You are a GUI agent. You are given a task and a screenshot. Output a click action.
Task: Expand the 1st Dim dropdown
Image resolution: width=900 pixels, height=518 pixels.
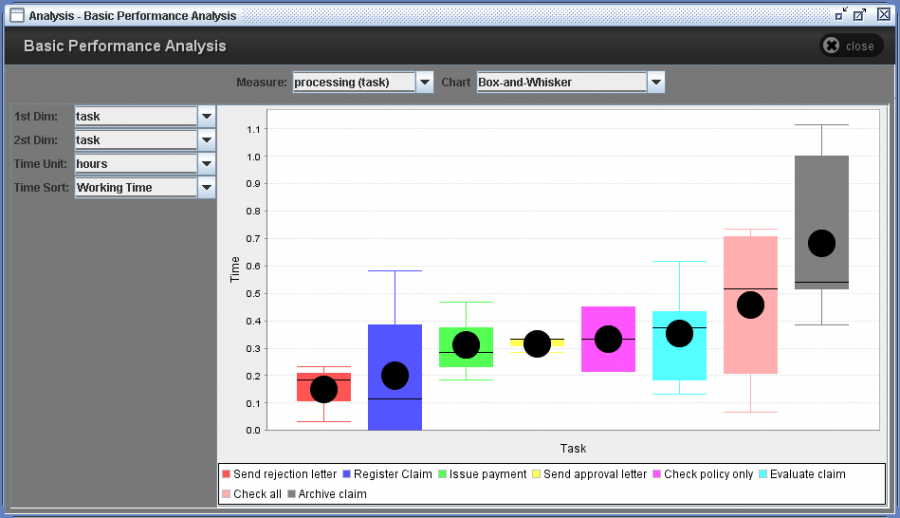coord(207,117)
